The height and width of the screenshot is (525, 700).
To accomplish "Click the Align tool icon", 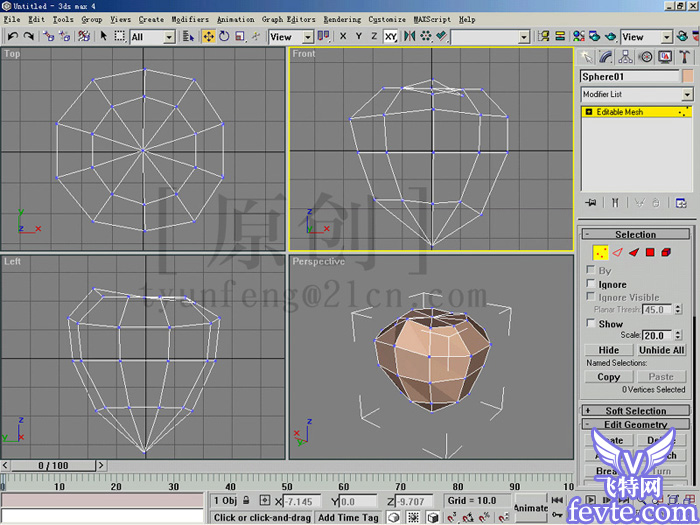I will (x=442, y=37).
